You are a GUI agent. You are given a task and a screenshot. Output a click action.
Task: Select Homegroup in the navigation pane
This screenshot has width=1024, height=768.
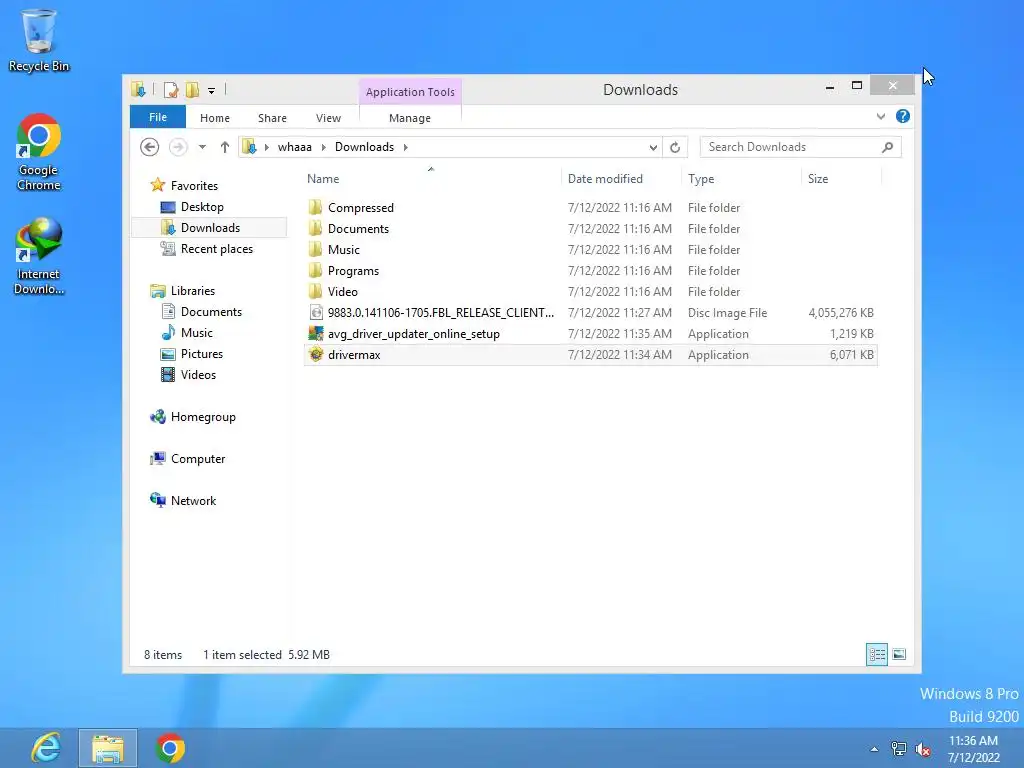point(202,417)
